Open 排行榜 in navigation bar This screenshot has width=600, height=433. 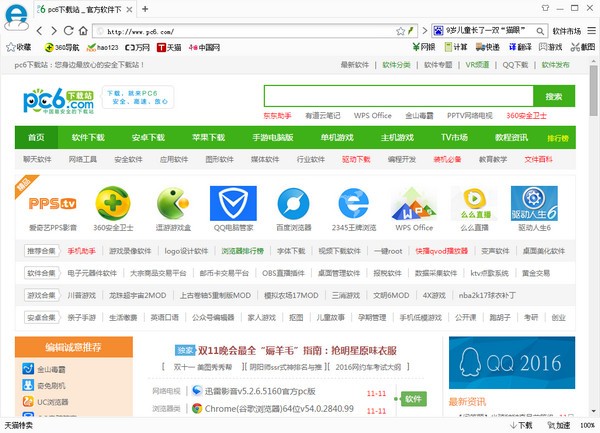558,138
